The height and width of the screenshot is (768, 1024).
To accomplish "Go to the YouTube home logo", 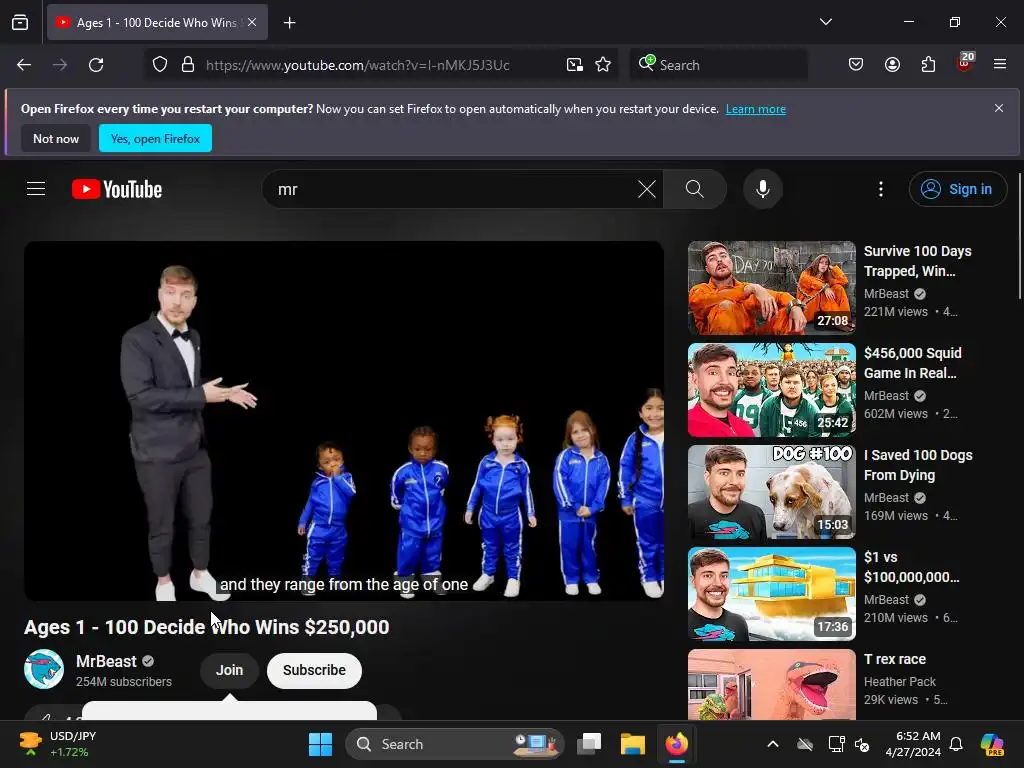I will pyautogui.click(x=117, y=189).
